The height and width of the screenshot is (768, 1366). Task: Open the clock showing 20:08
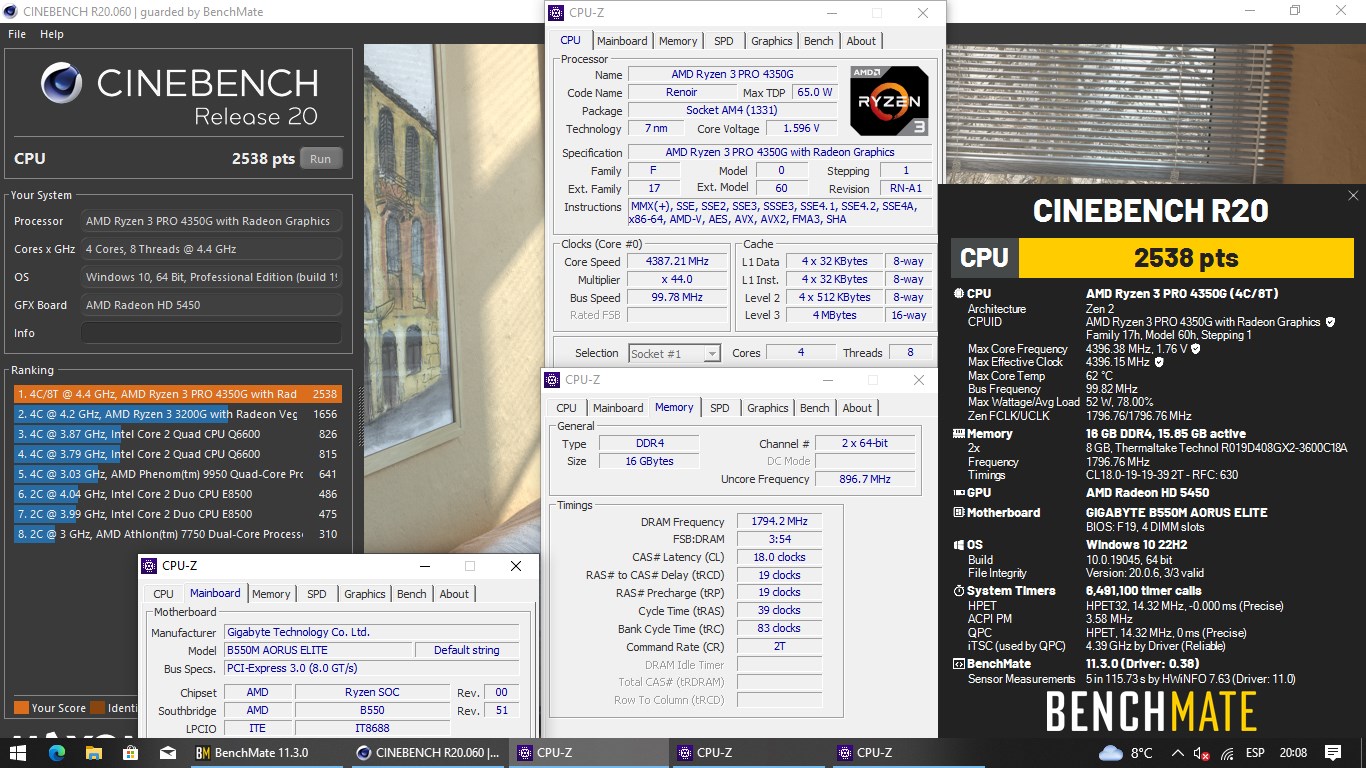click(x=1293, y=753)
